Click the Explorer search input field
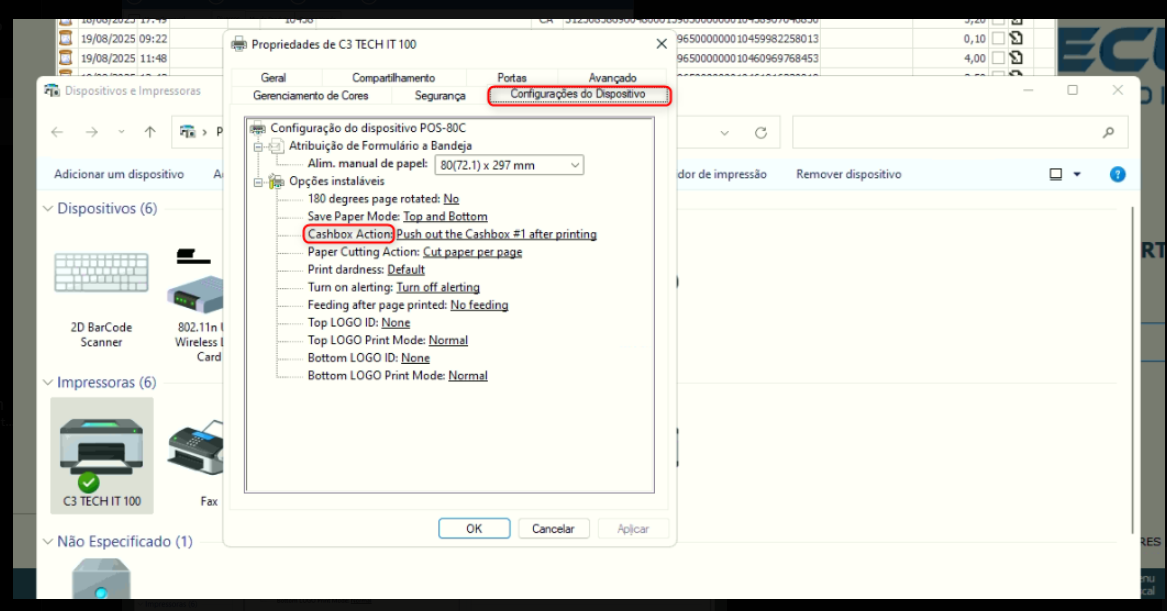The height and width of the screenshot is (611, 1167). coord(945,132)
